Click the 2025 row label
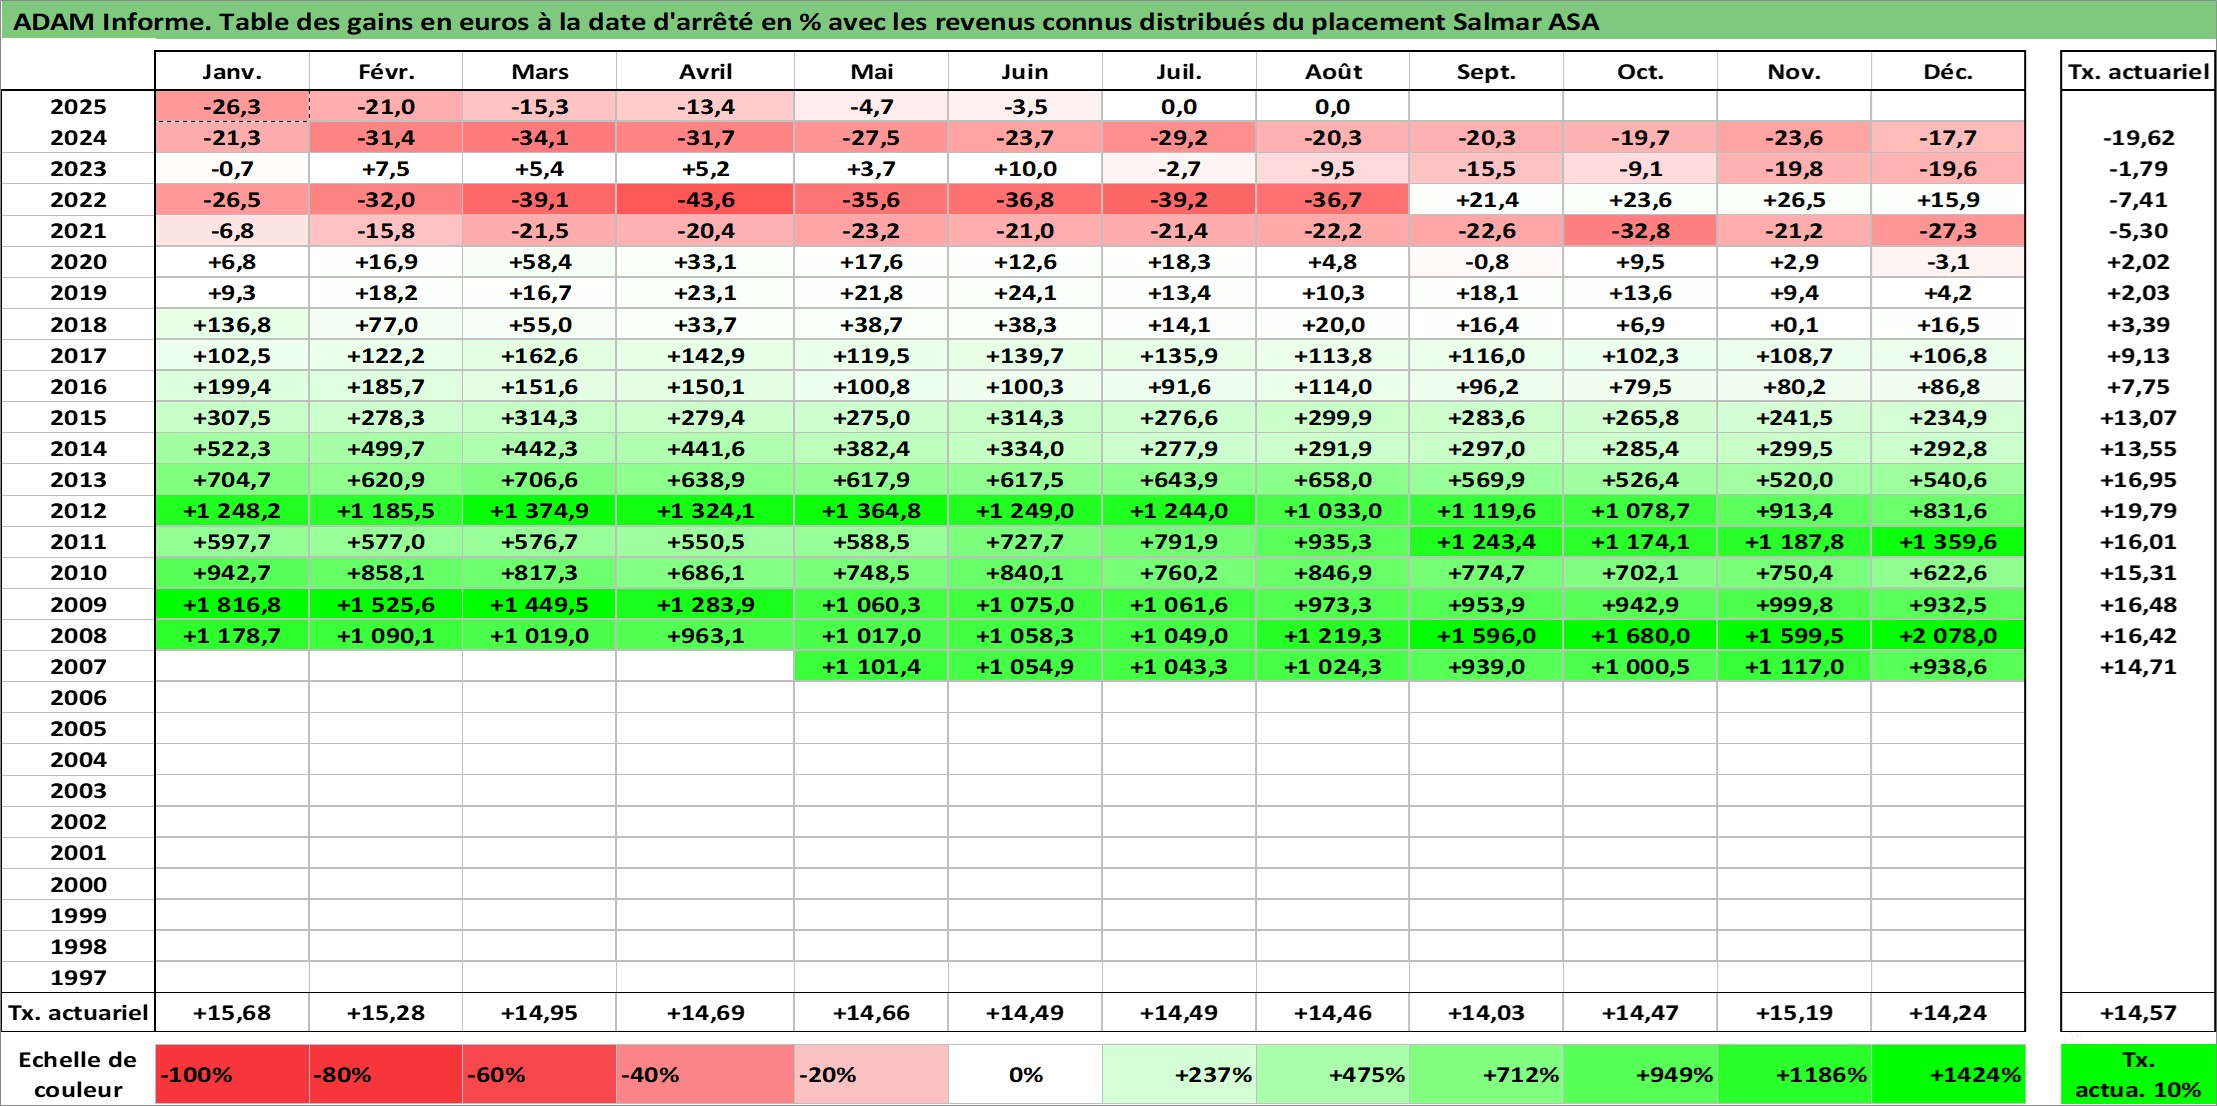The height and width of the screenshot is (1106, 2217). click(x=78, y=107)
